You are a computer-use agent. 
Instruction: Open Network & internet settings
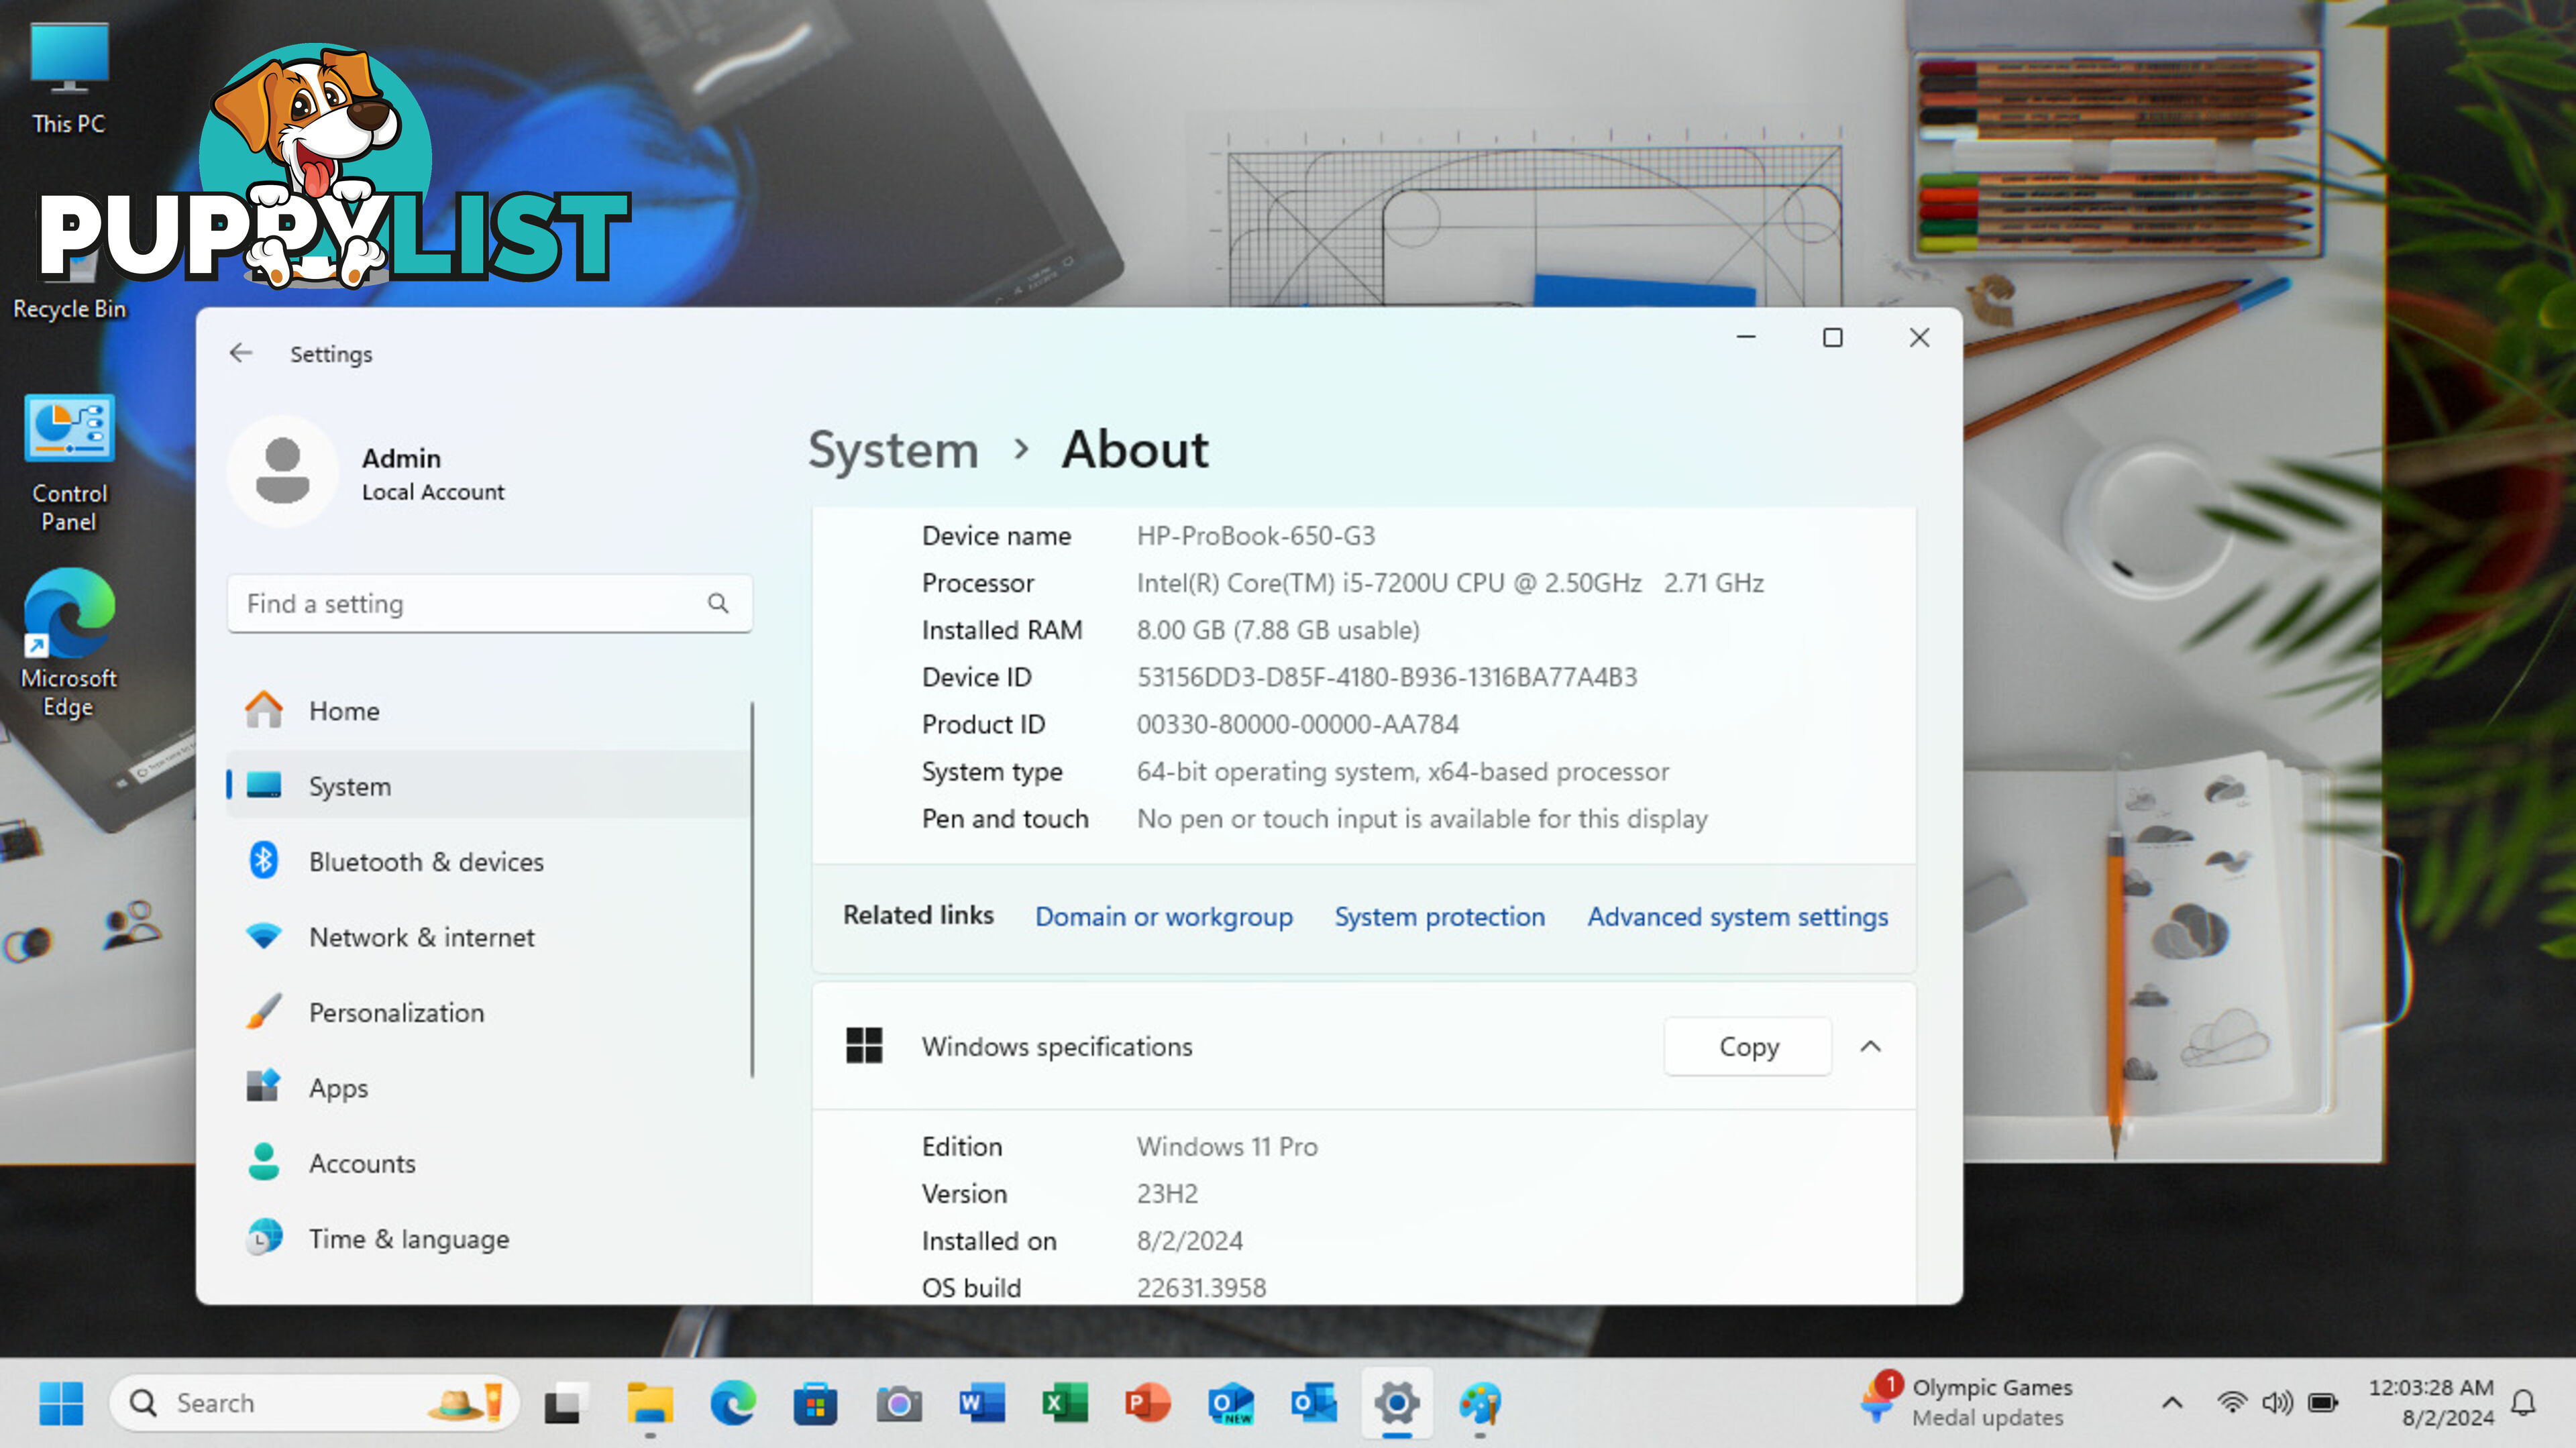point(488,937)
